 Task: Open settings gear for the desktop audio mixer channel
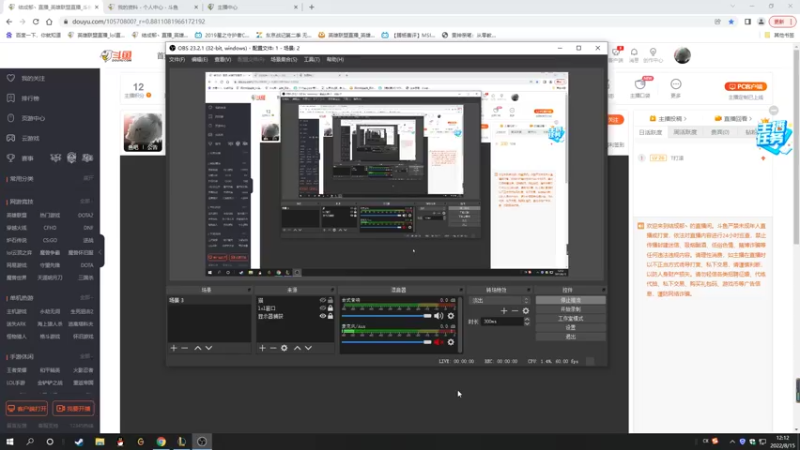451,316
